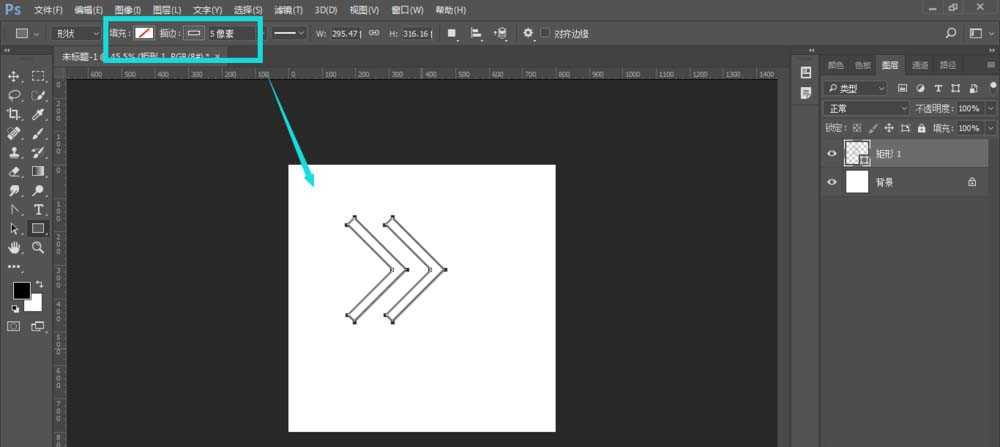
Task: Activate the Hand tool
Action: pyautogui.click(x=15, y=247)
